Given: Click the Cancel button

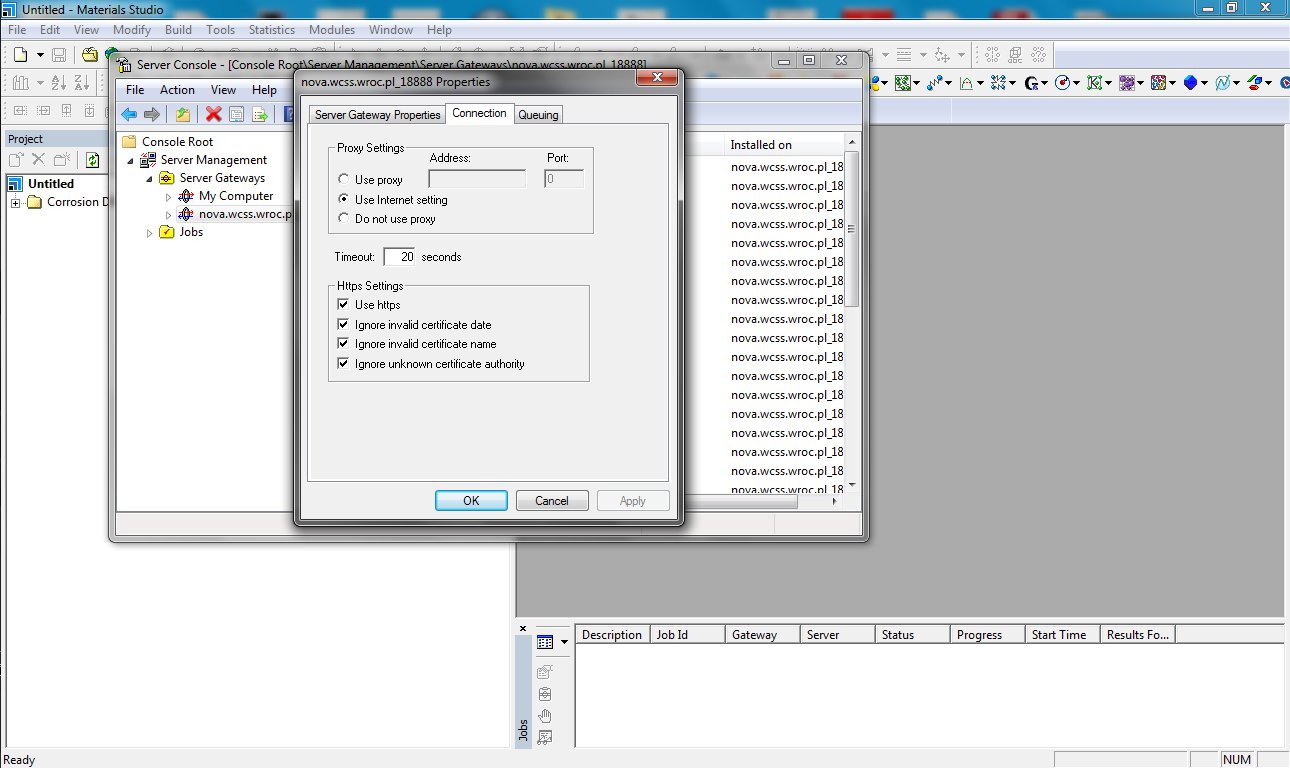Looking at the screenshot, I should [551, 501].
